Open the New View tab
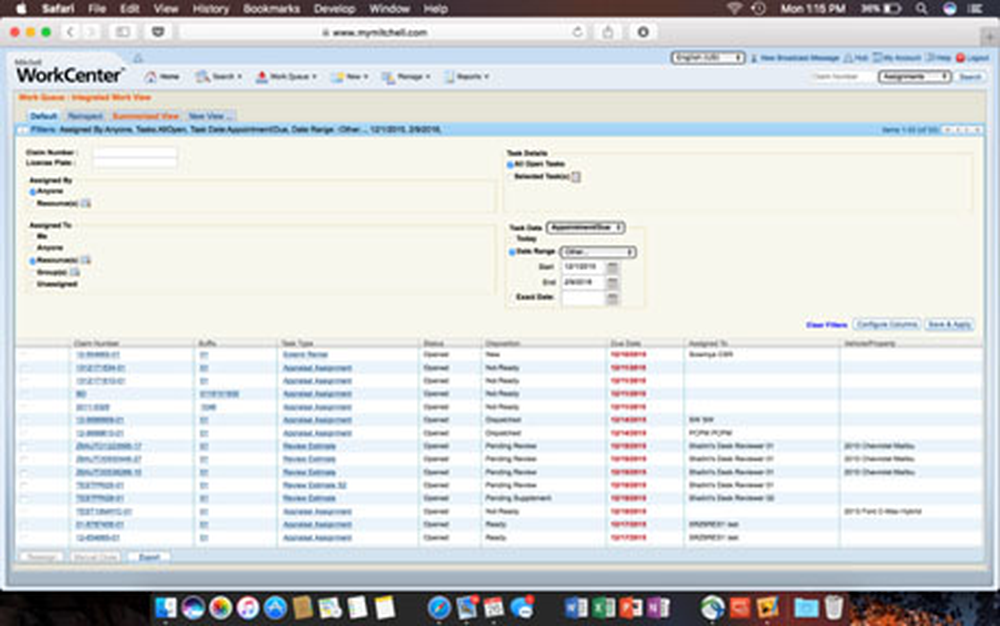This screenshot has height=626, width=1000. pos(210,116)
